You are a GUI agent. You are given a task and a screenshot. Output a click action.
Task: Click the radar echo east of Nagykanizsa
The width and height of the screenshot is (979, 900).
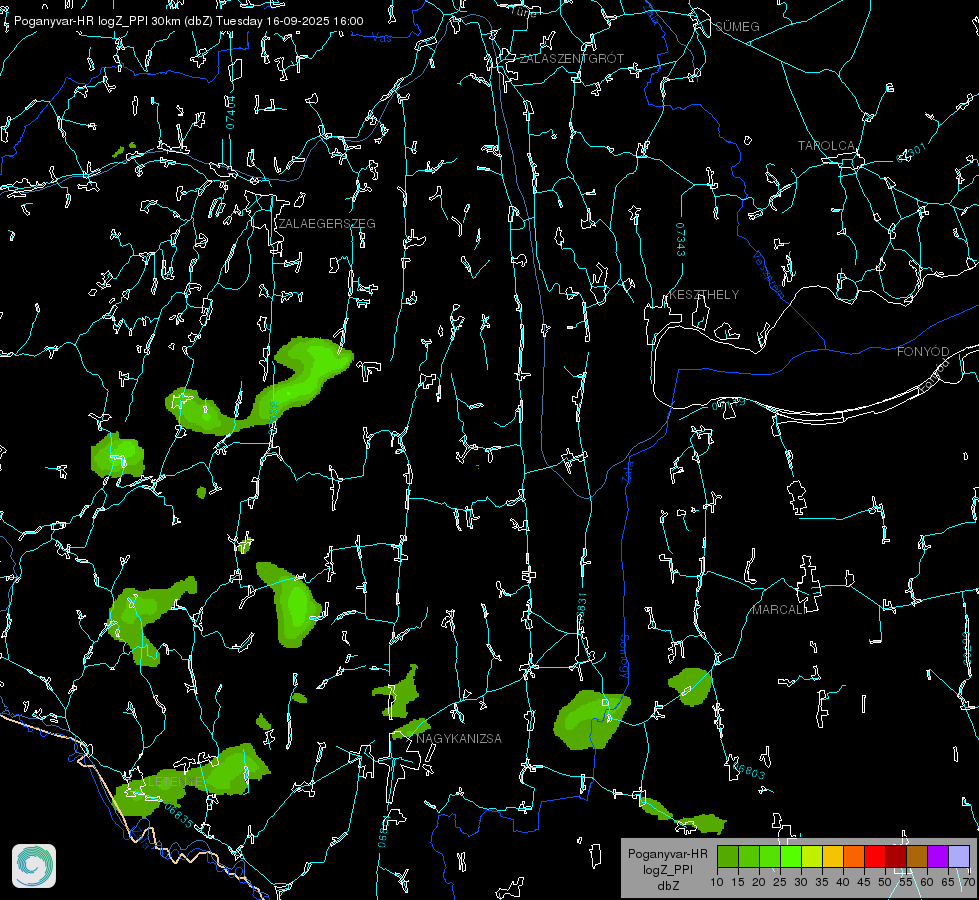(590, 718)
